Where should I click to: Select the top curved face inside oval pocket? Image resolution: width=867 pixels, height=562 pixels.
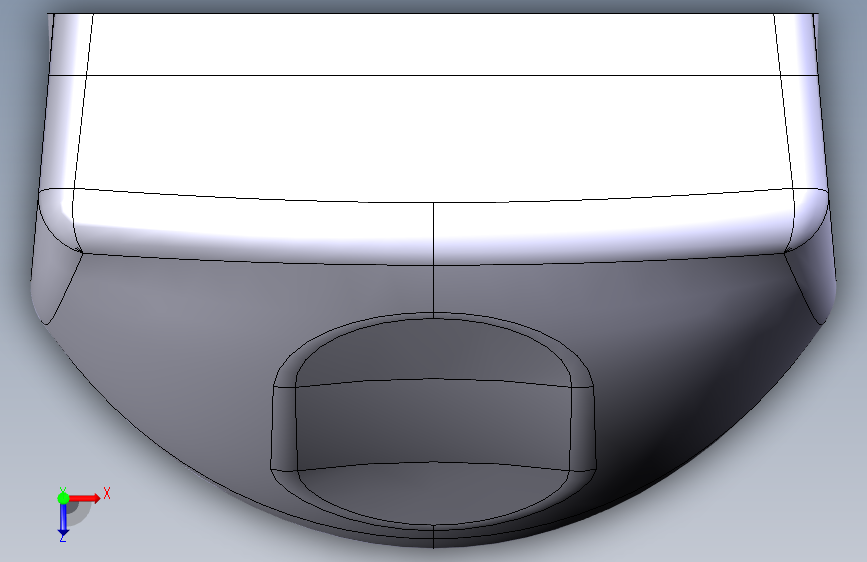(x=433, y=350)
